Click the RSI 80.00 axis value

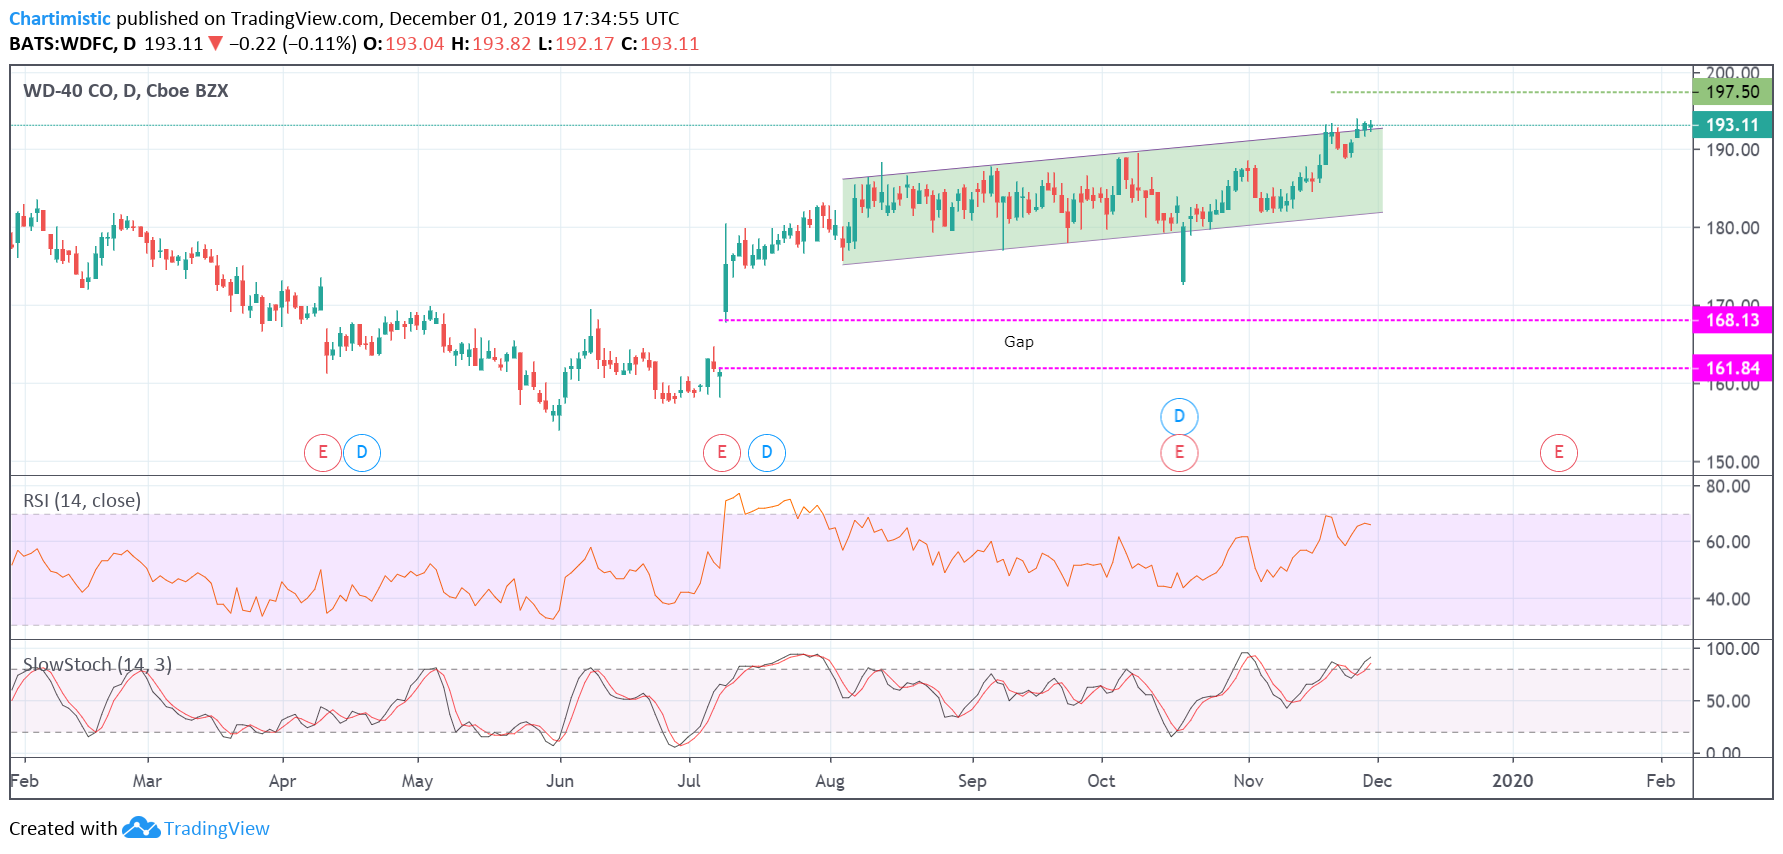point(1728,487)
